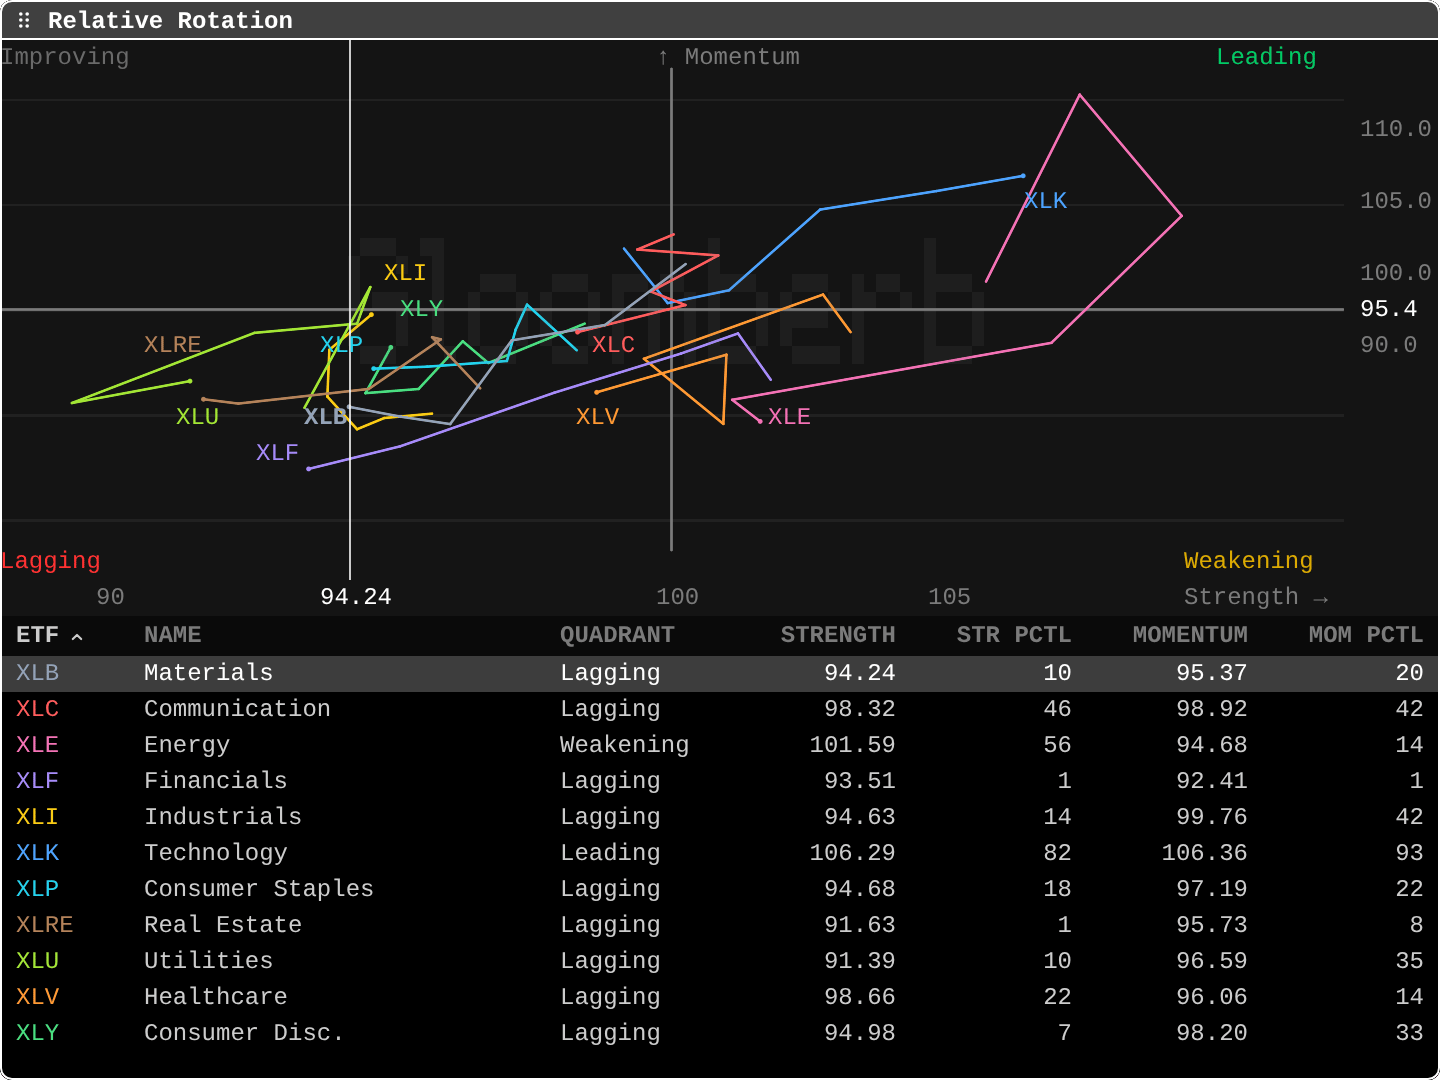The image size is (1440, 1080).
Task: Sort table by MOM PCTL column header
Action: (1366, 635)
